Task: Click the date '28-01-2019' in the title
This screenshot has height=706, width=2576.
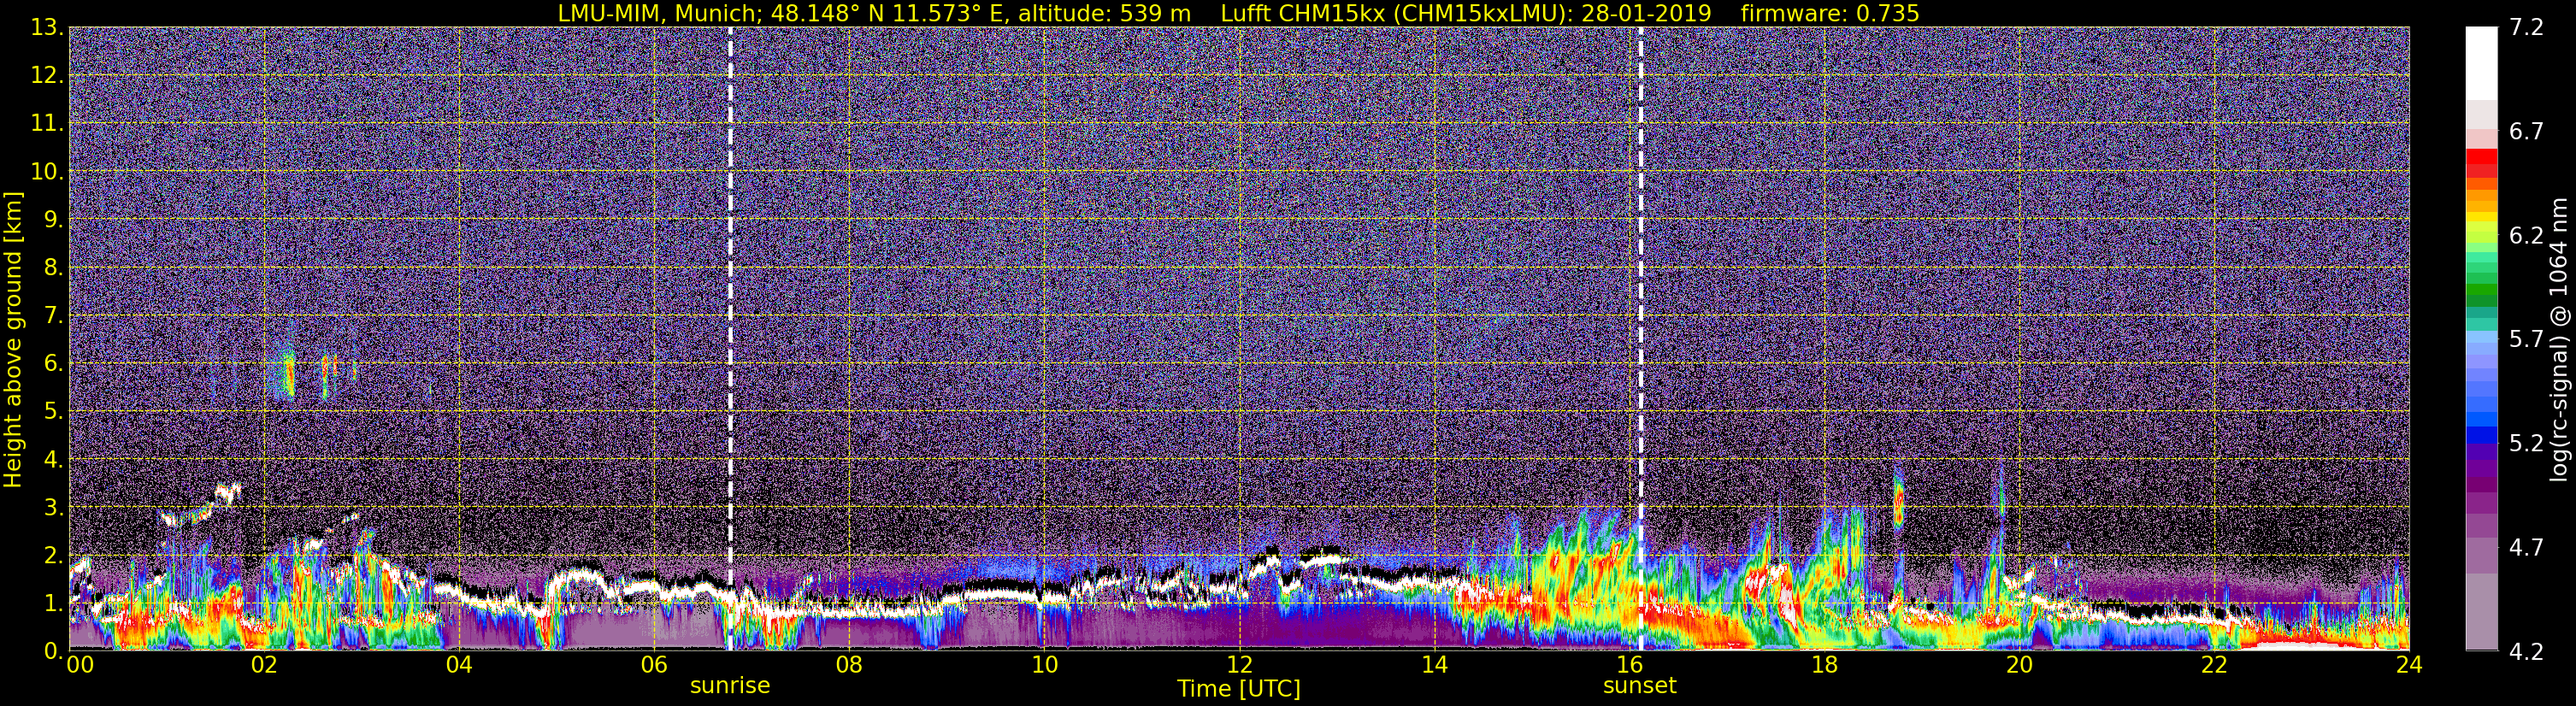Action: coord(1646,13)
